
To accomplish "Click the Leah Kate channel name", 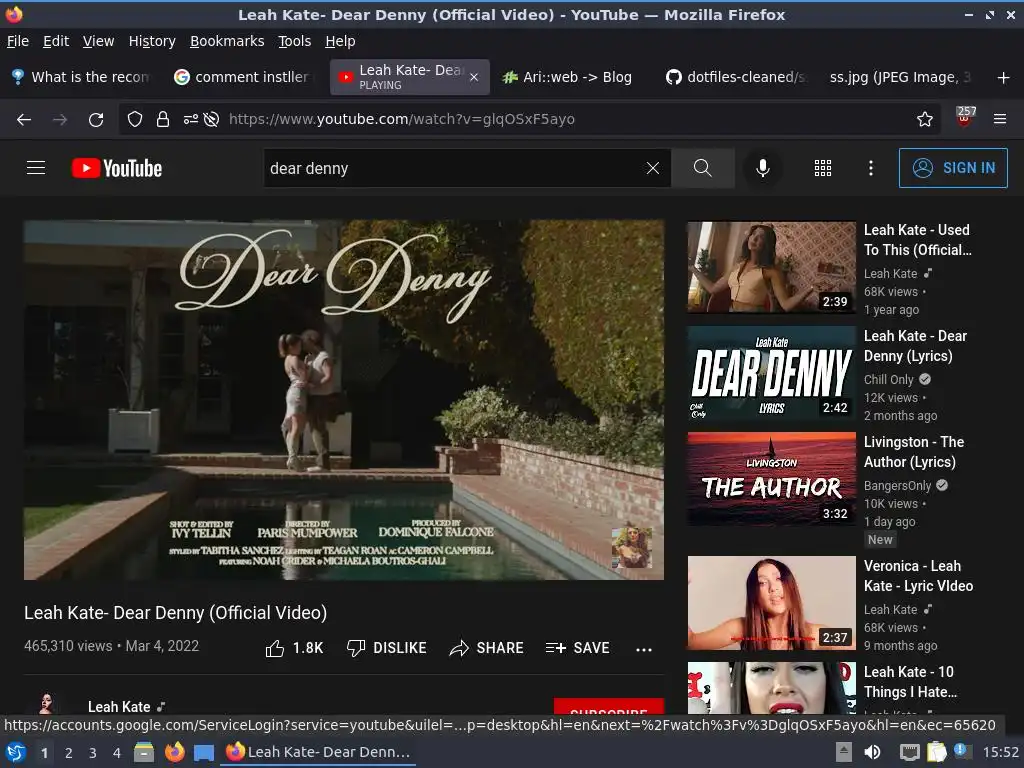I will click(119, 706).
